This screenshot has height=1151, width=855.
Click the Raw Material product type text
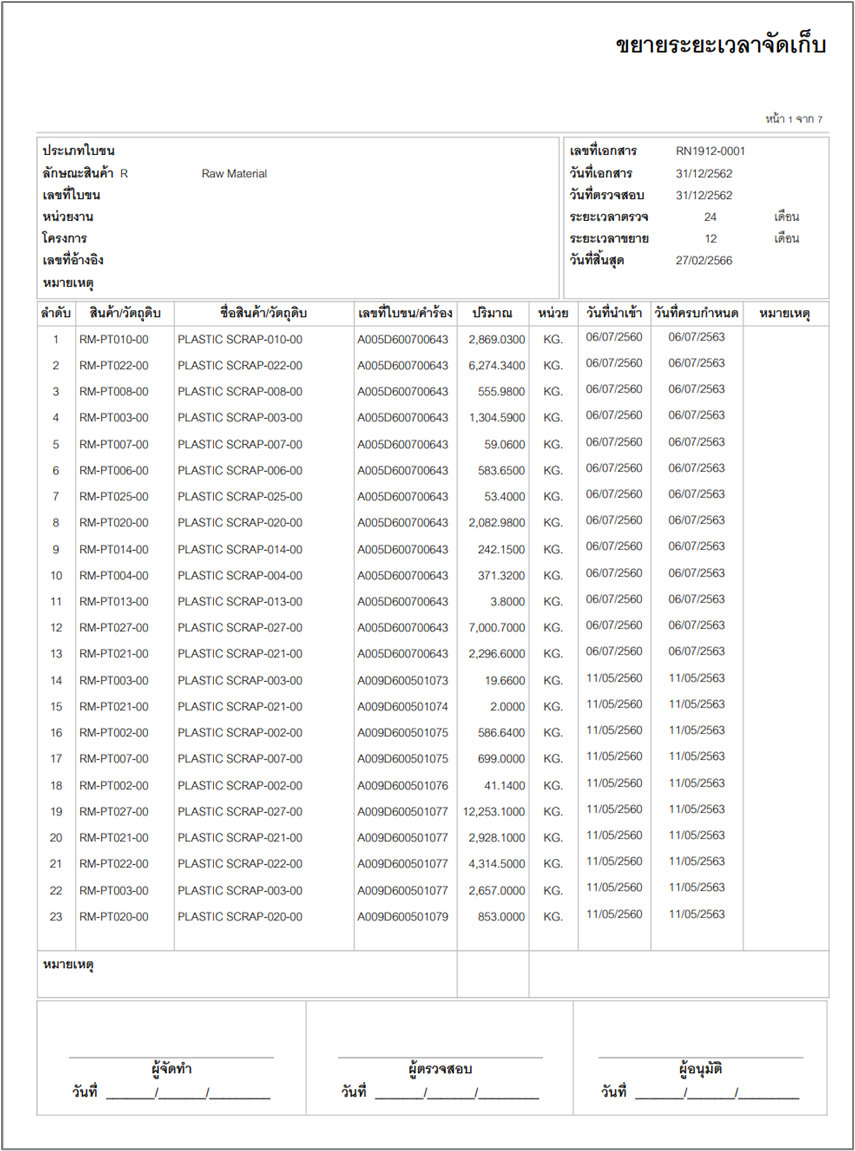(234, 174)
